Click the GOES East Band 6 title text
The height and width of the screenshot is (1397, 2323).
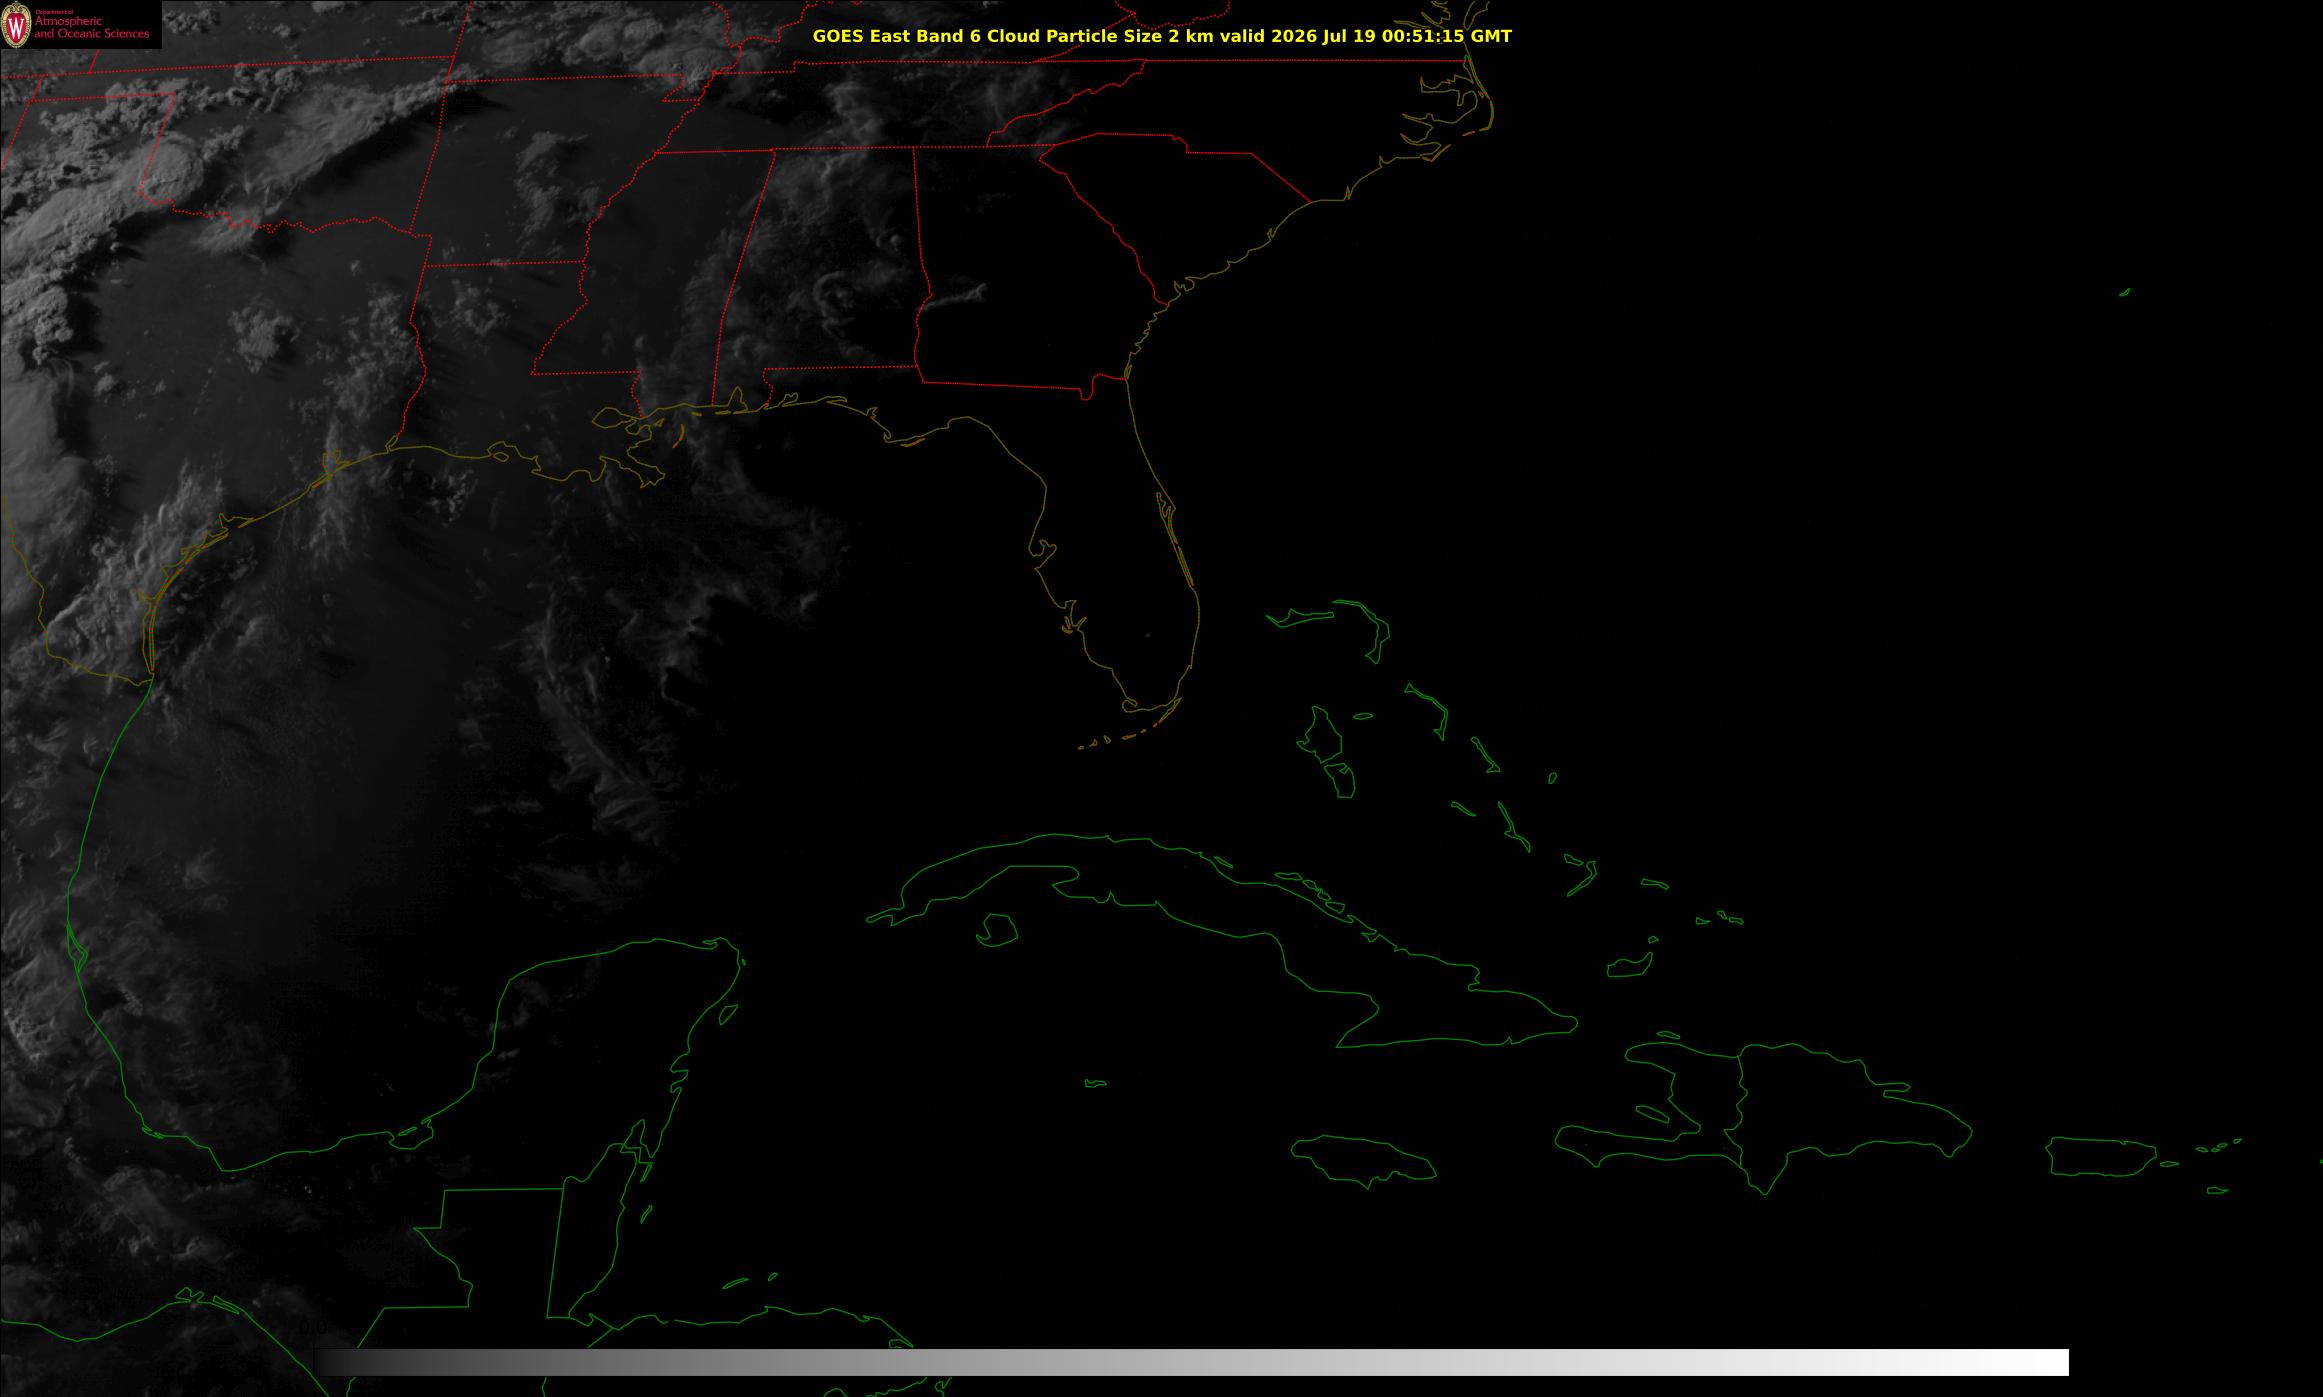coord(1162,36)
